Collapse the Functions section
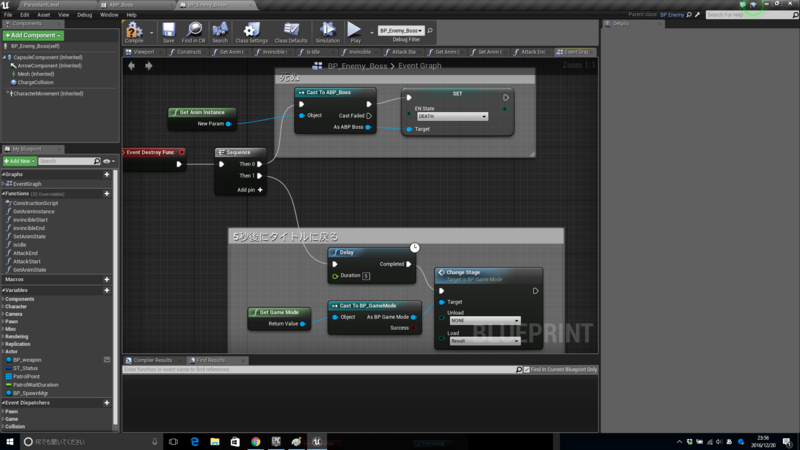Viewport: 800px width, 450px height. [3, 194]
